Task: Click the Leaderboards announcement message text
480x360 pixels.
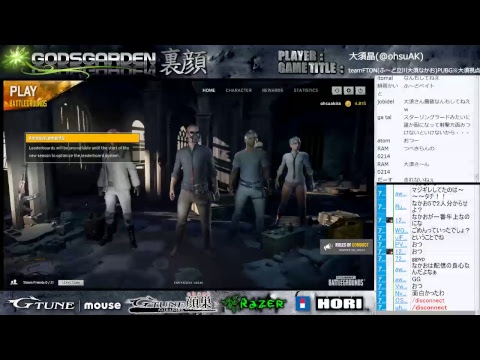Action: 79,152
